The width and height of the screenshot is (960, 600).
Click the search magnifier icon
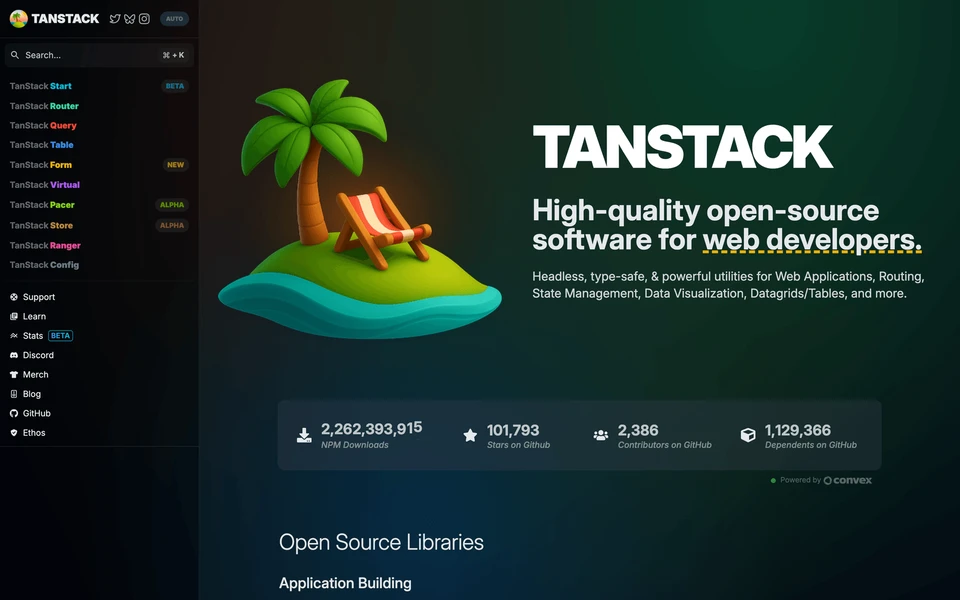tap(15, 55)
